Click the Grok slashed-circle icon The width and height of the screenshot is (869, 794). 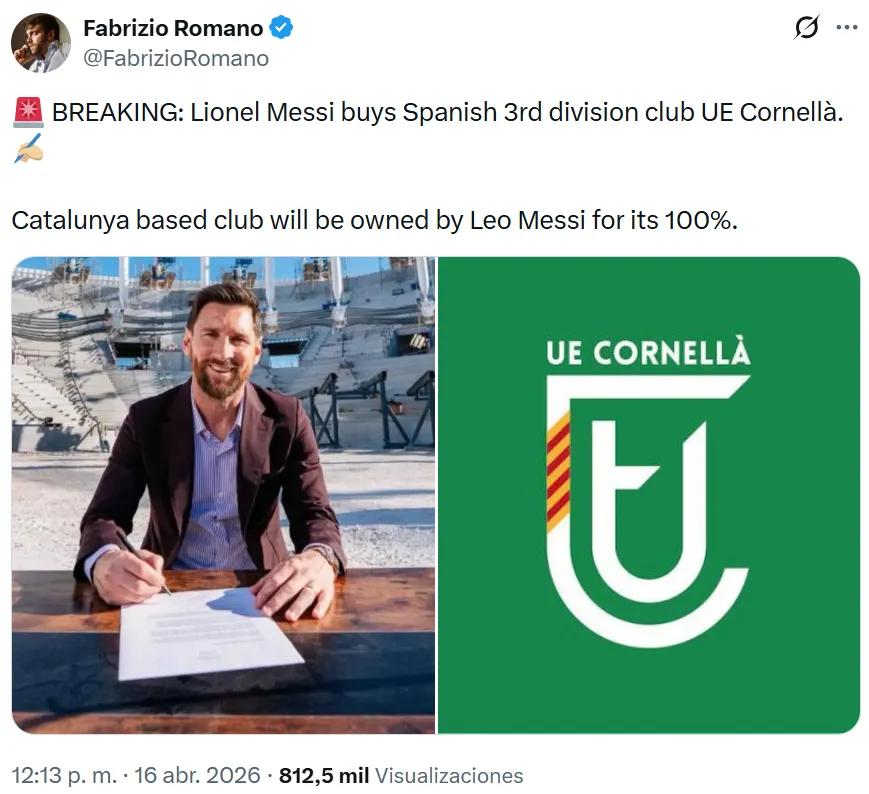(806, 29)
